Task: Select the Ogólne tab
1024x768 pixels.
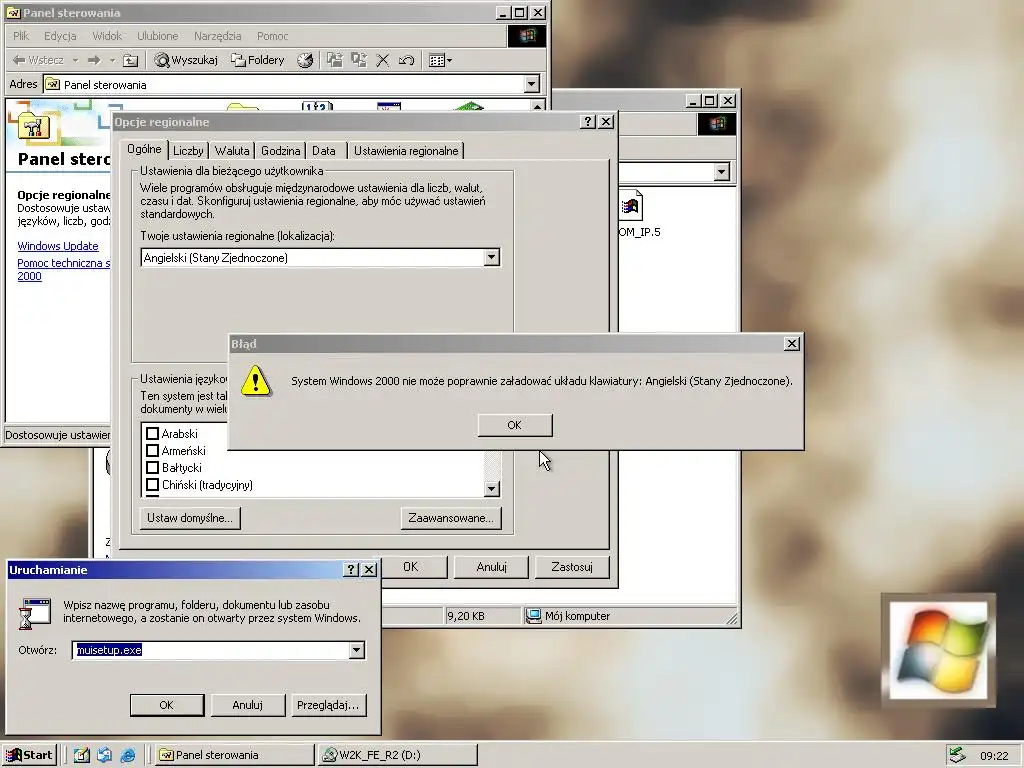Action: coord(144,149)
